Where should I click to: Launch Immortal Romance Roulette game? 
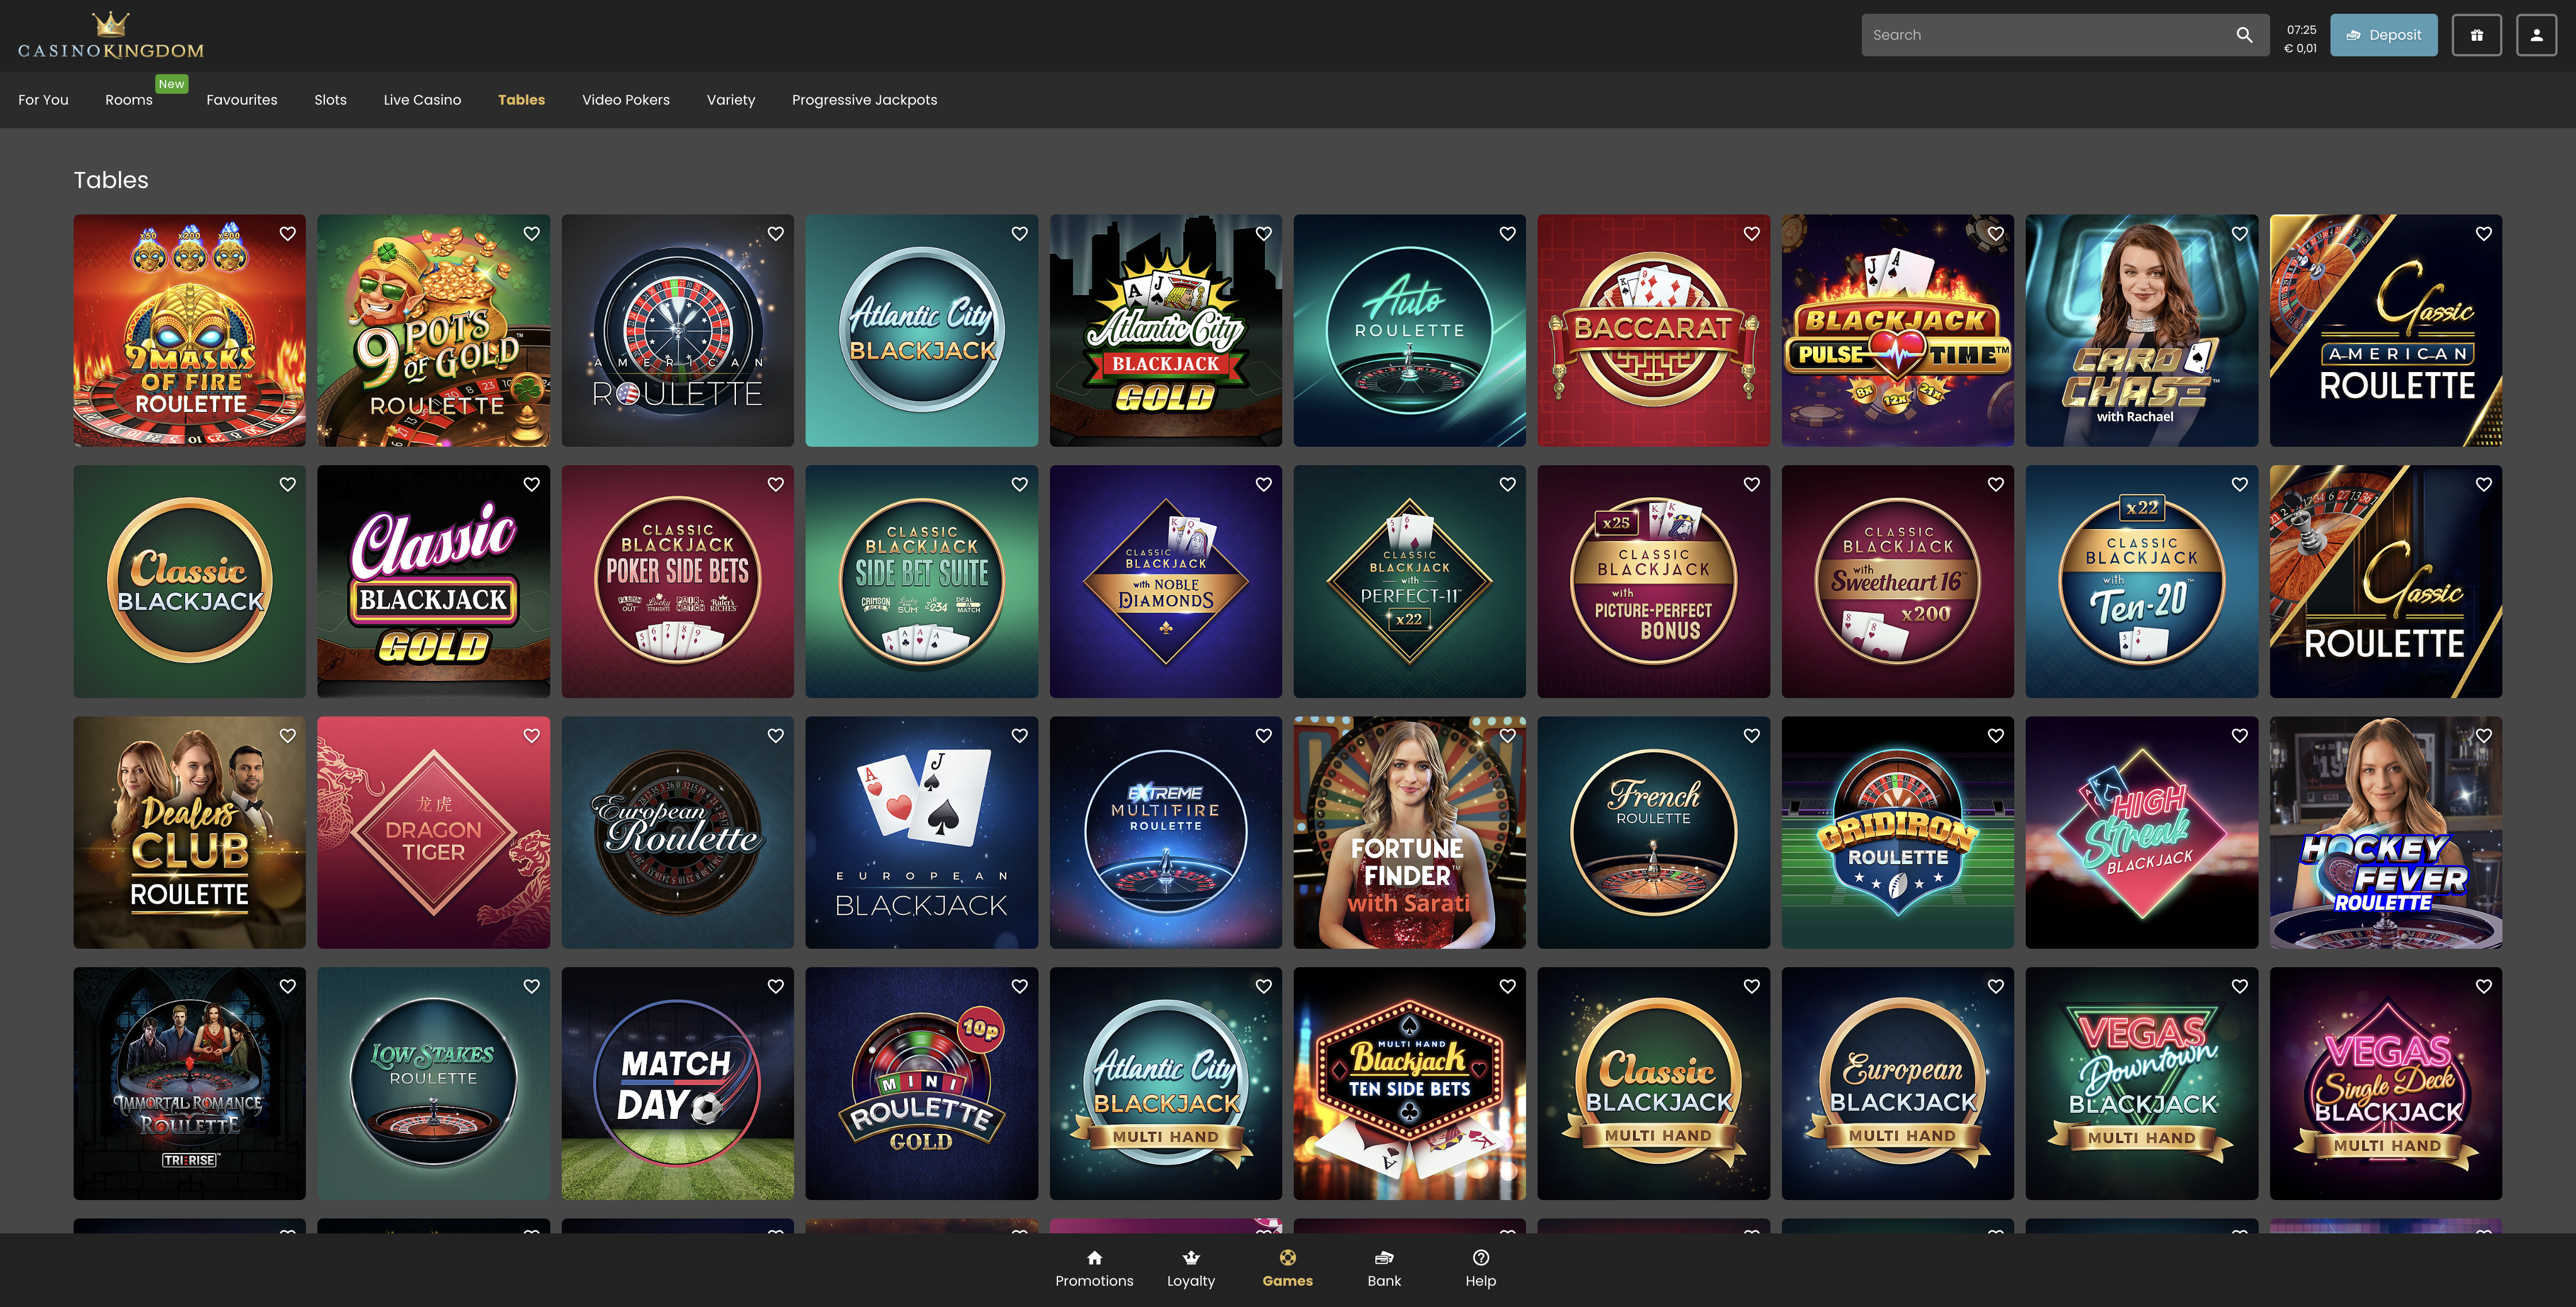click(x=189, y=1083)
